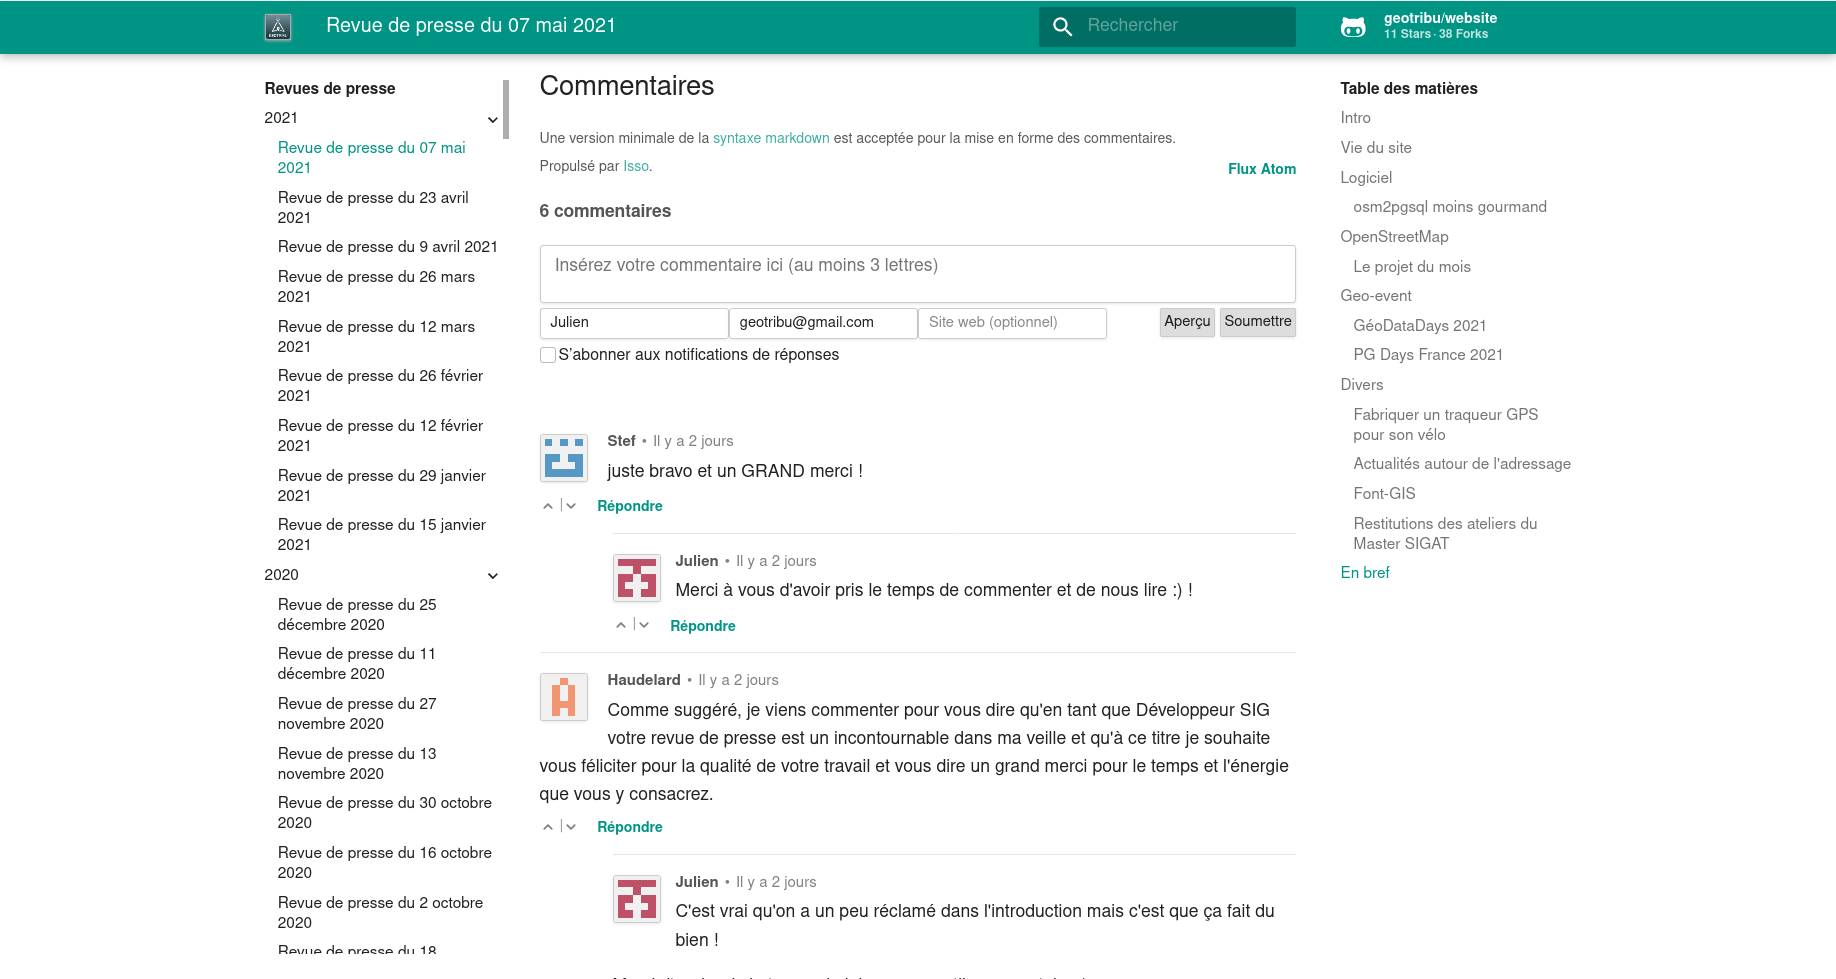The image size is (1836, 979).
Task: Go to Restitutions des ateliers du Master SIGAT
Action: (1446, 534)
